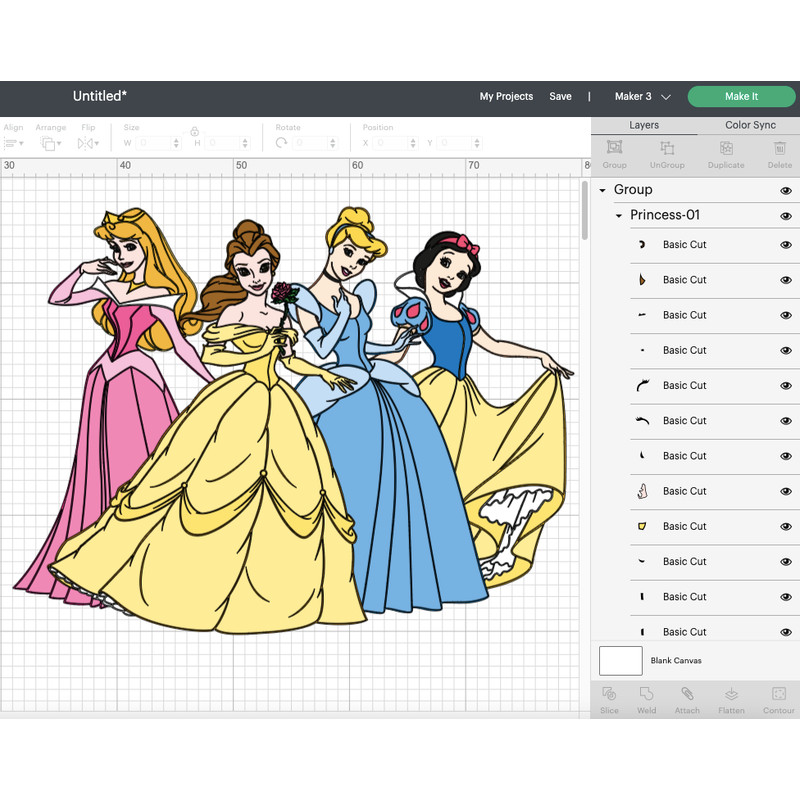Click the Flatten tool
The image size is (800, 800).
[731, 699]
